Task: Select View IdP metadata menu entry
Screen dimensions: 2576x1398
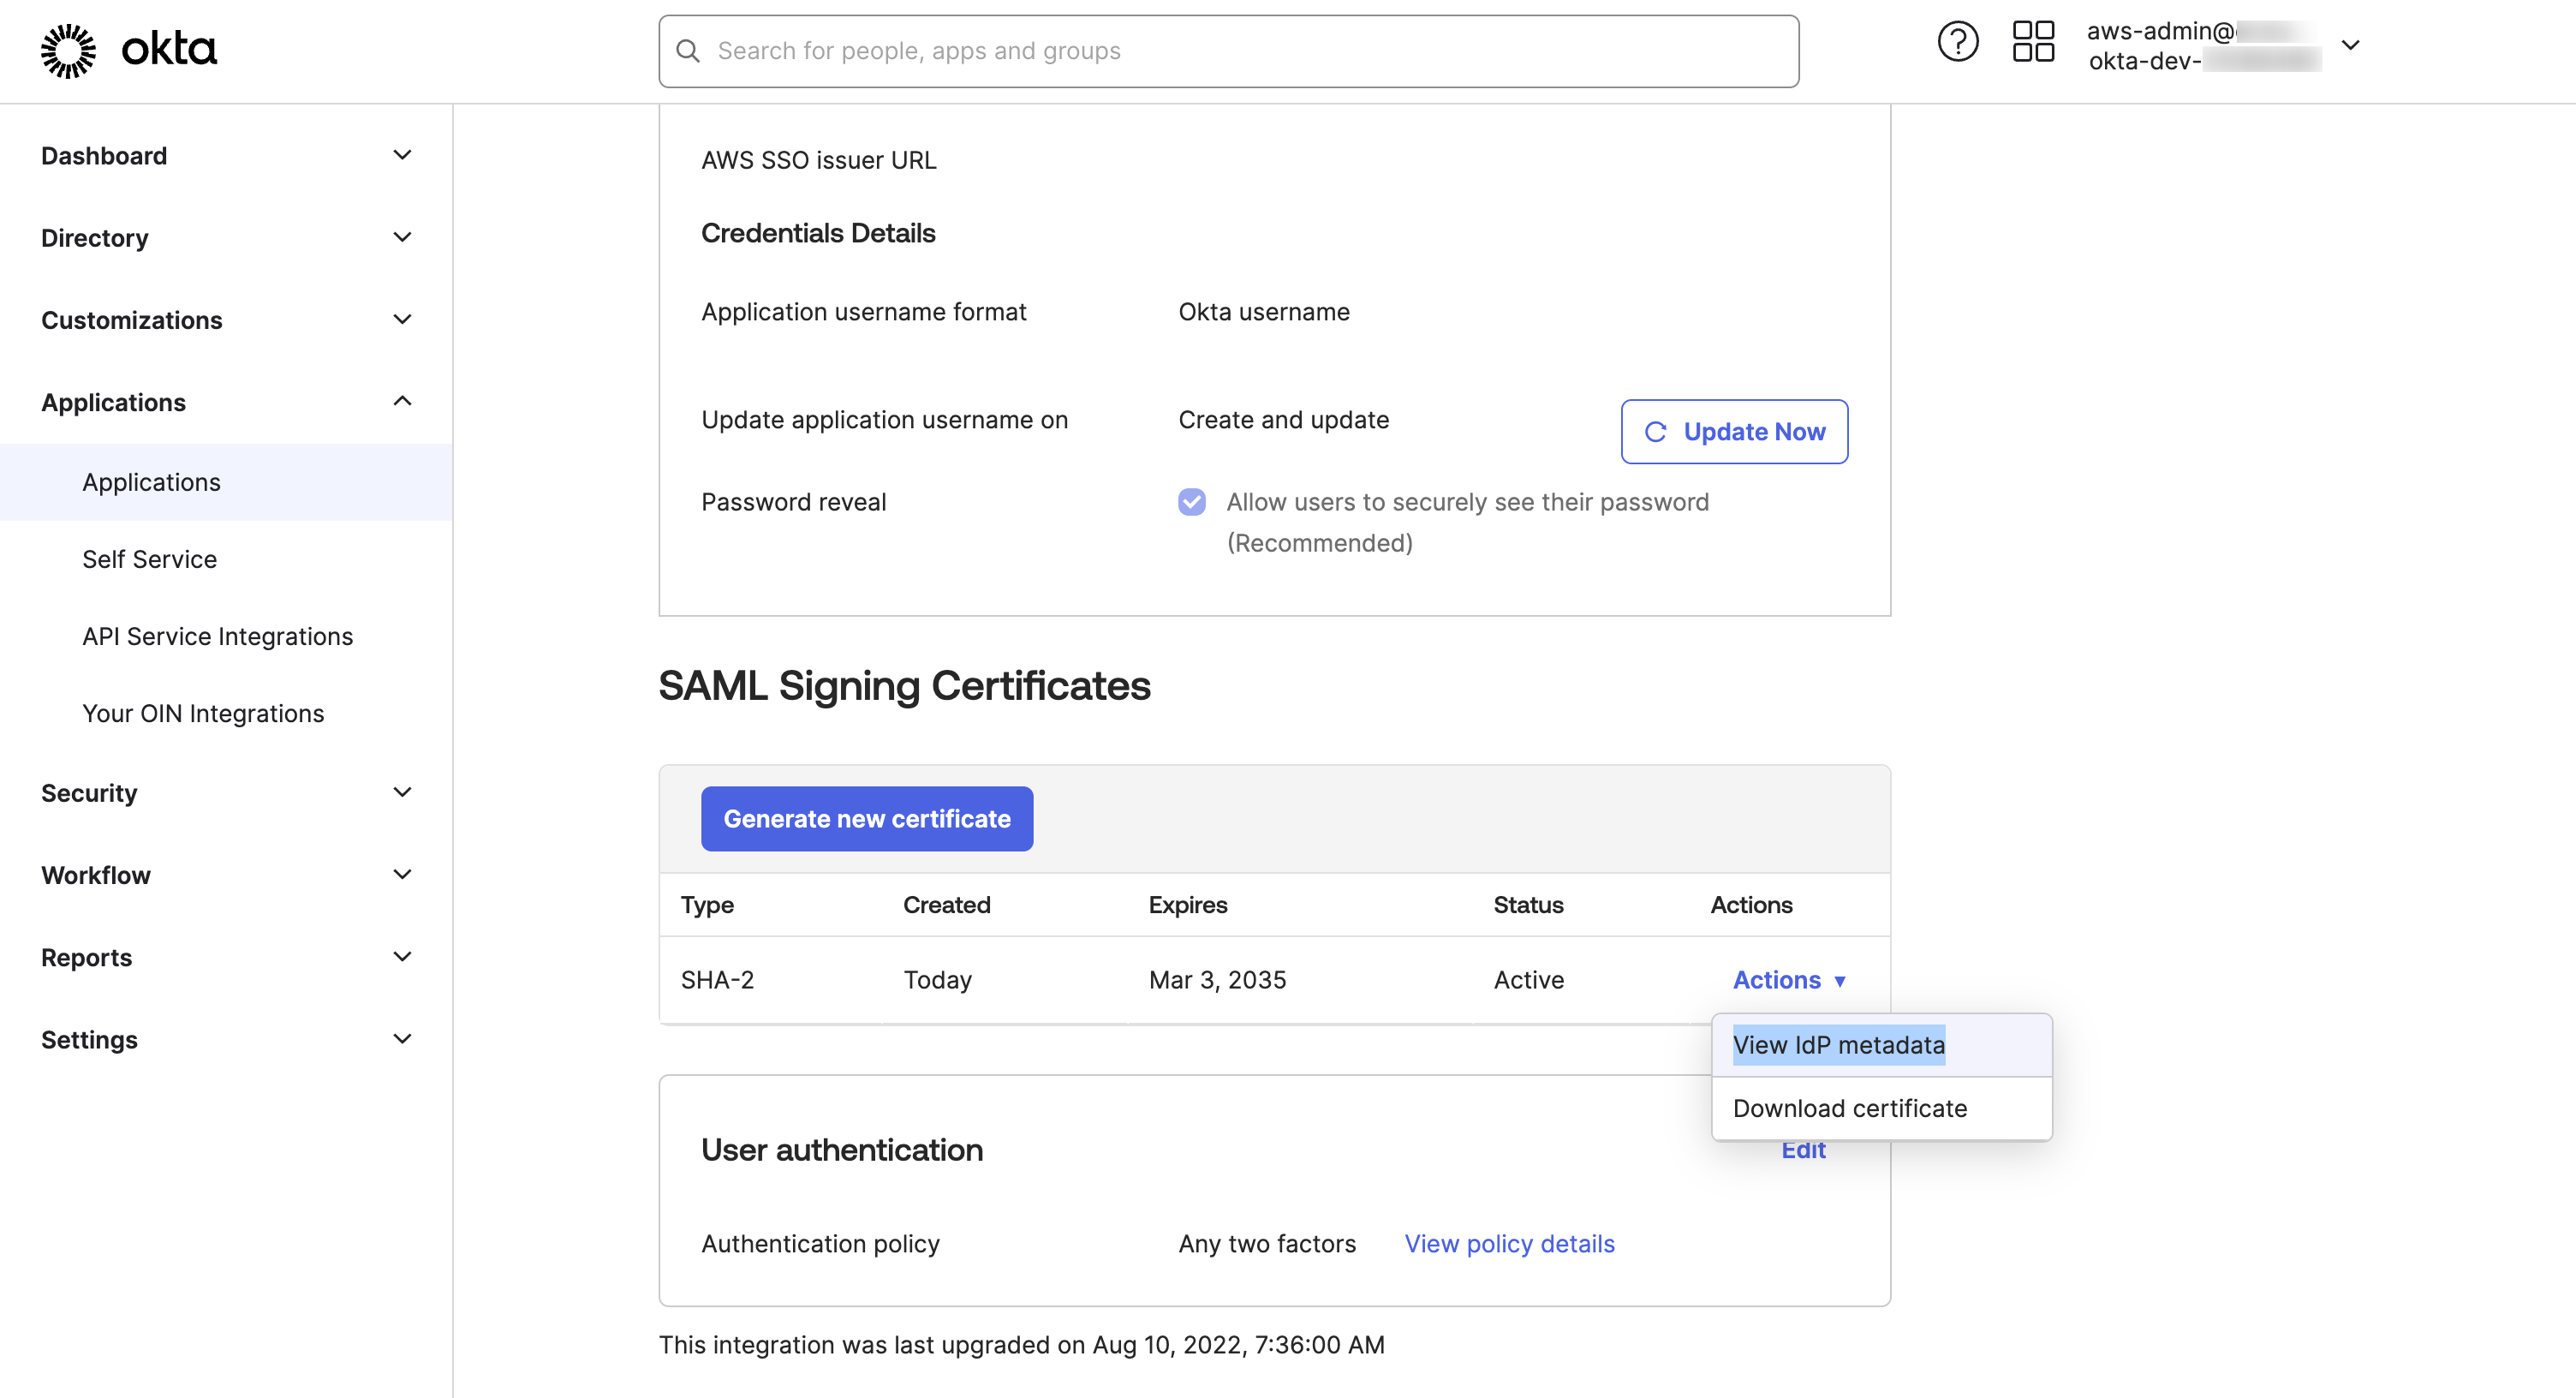Action: tap(1839, 1044)
